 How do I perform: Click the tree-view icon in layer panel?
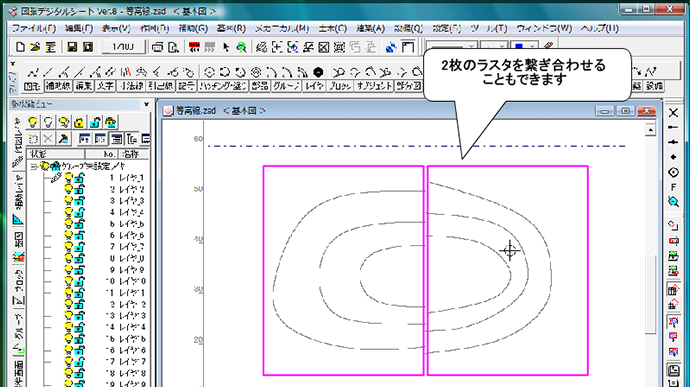pos(132,139)
